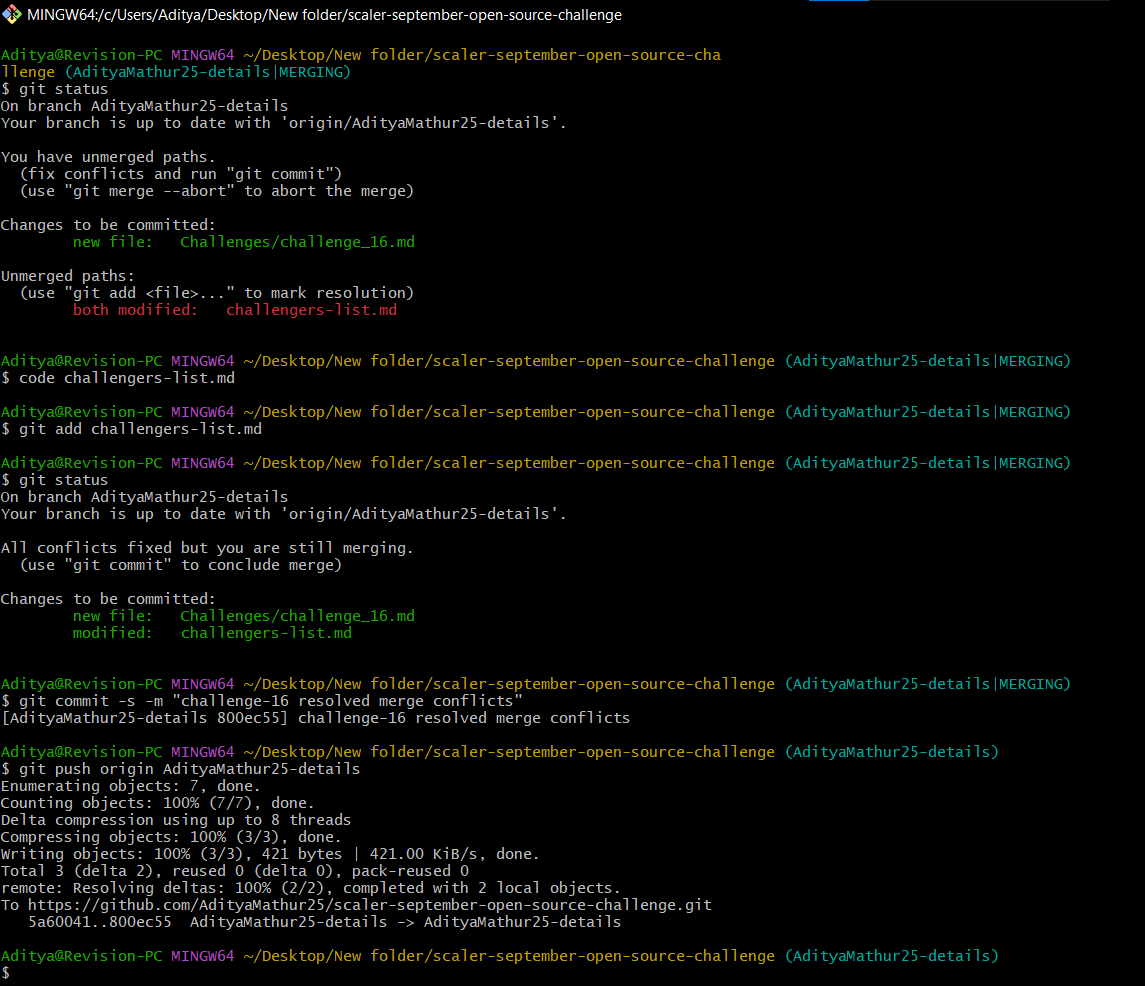Click the MINGW64 window title path text

tap(324, 15)
